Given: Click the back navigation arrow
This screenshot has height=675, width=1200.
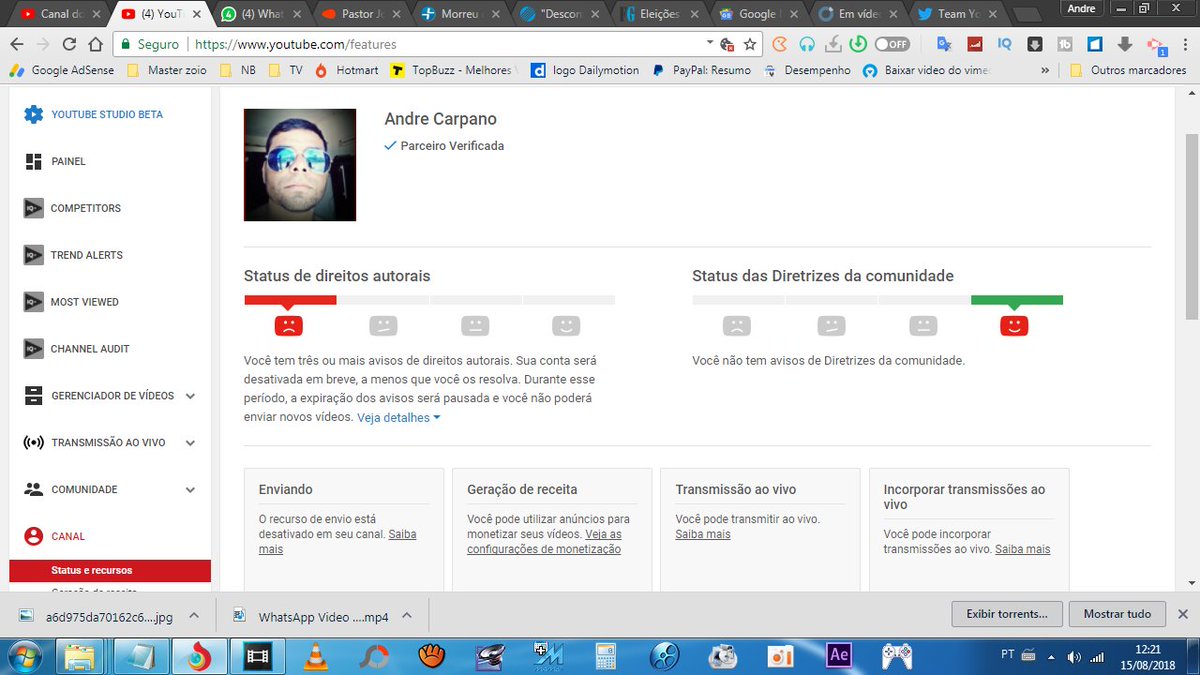Looking at the screenshot, I should [x=17, y=44].
